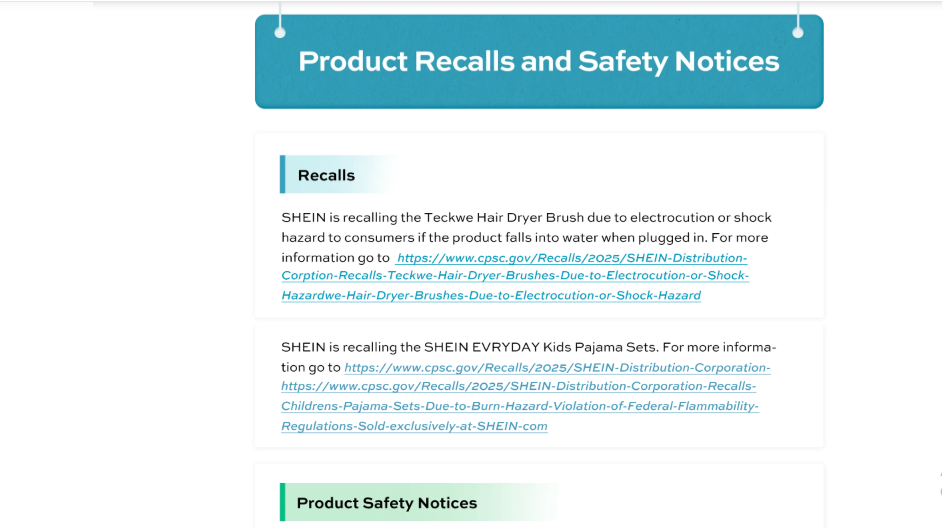Click the link line starting with Childrens-Pajama-Sets-Due-to-Burn
The image size is (942, 528).
pyautogui.click(x=520, y=406)
